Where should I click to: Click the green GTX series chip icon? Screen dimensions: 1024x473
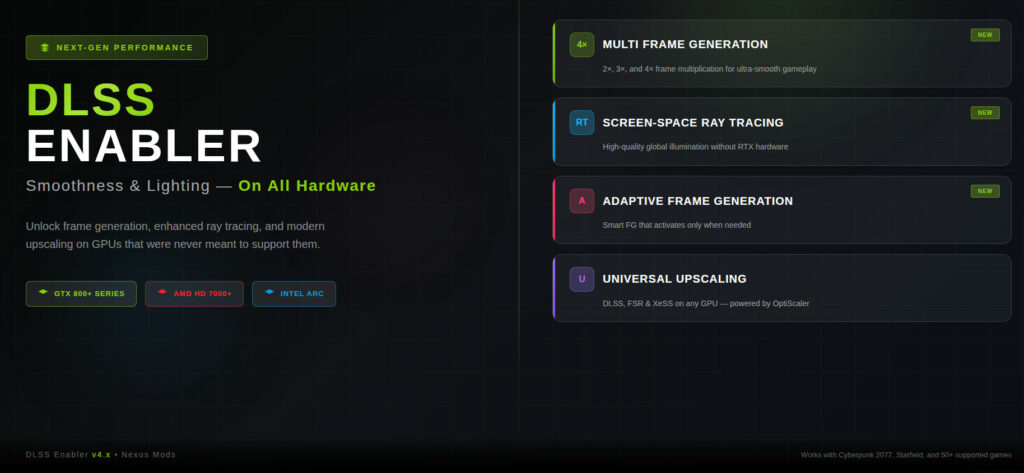pyautogui.click(x=43, y=292)
